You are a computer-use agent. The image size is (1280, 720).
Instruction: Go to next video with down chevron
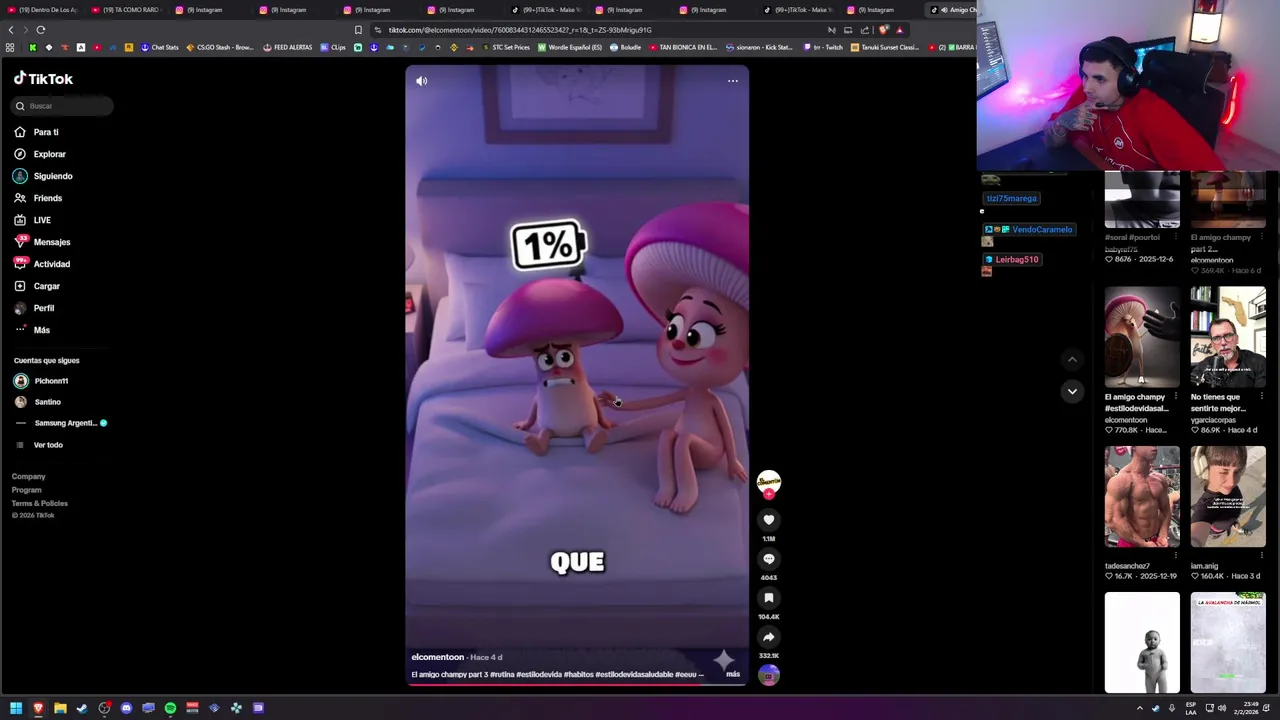[1072, 391]
